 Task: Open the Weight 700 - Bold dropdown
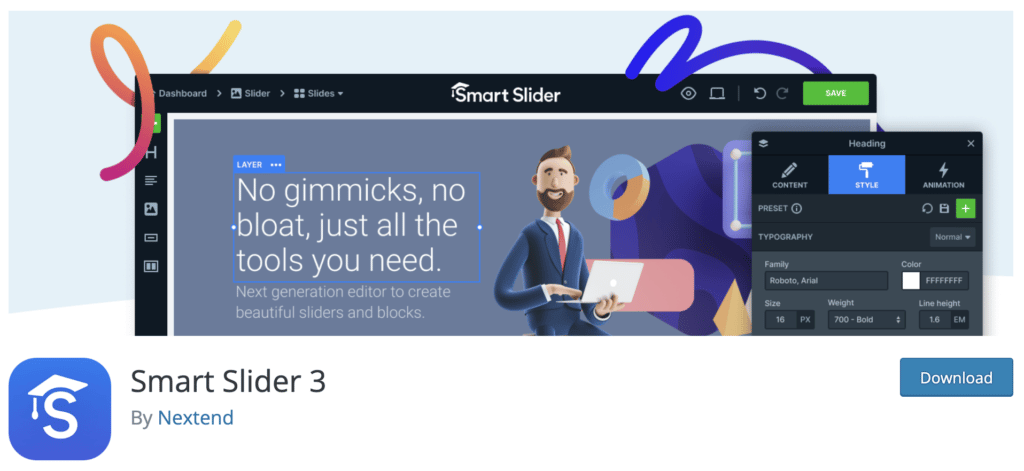(866, 320)
